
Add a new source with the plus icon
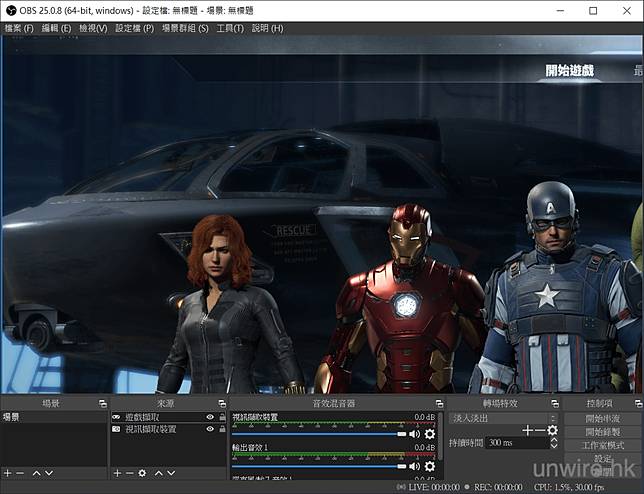[x=117, y=473]
